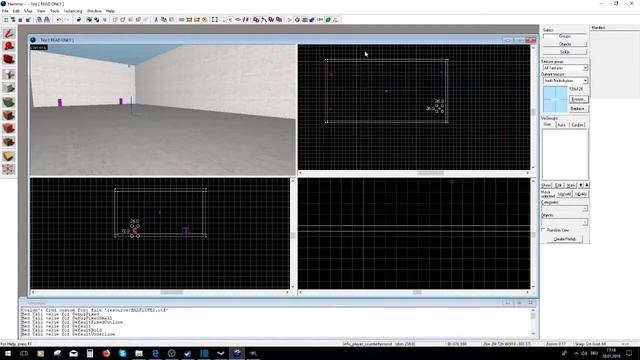Select the Clipping tool in left toolbar
The height and width of the screenshot is (360, 640).
(8, 156)
